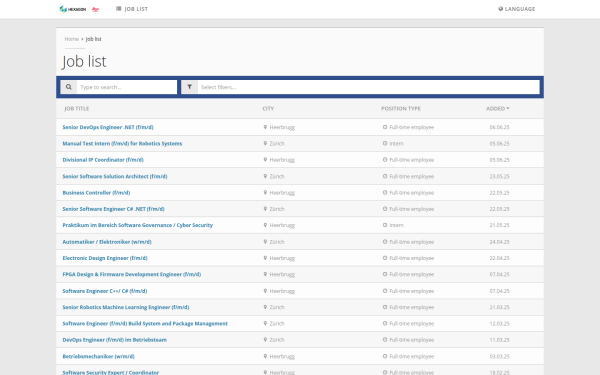Go to Home breadcrumb link
600x375 pixels.
71,39
